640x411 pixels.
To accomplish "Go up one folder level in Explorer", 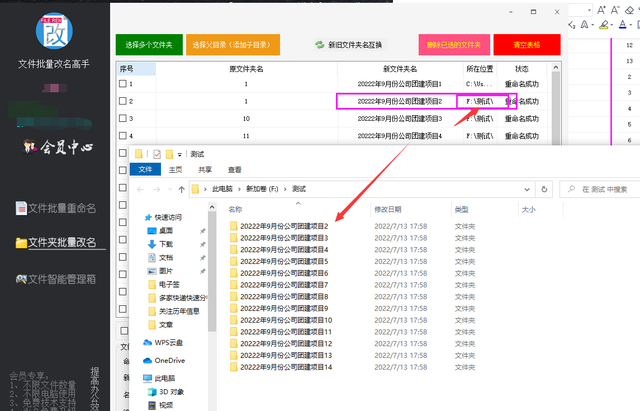I will click(182, 189).
